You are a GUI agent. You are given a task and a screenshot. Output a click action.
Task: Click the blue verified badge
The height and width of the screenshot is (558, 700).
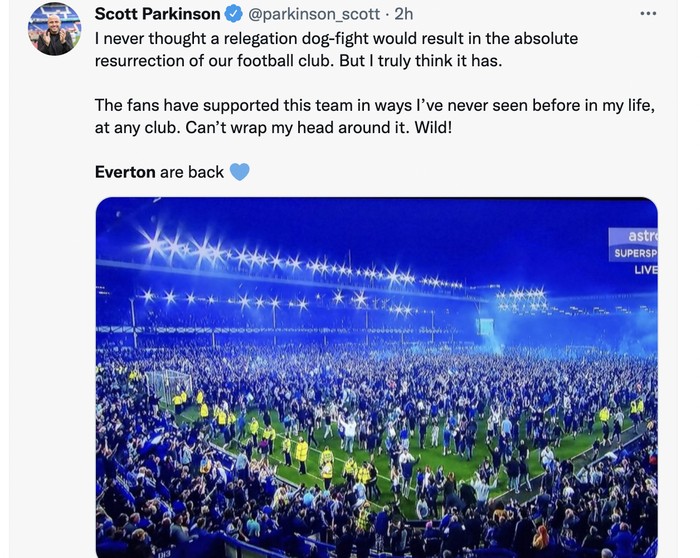pyautogui.click(x=233, y=14)
